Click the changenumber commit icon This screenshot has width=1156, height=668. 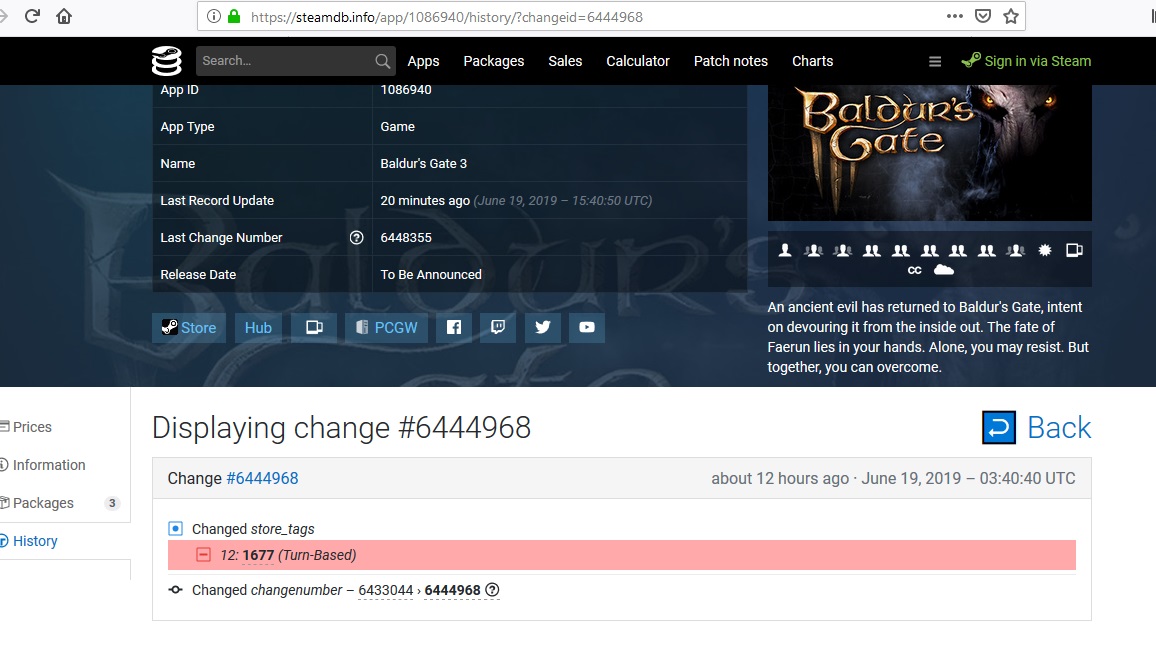coord(175,590)
